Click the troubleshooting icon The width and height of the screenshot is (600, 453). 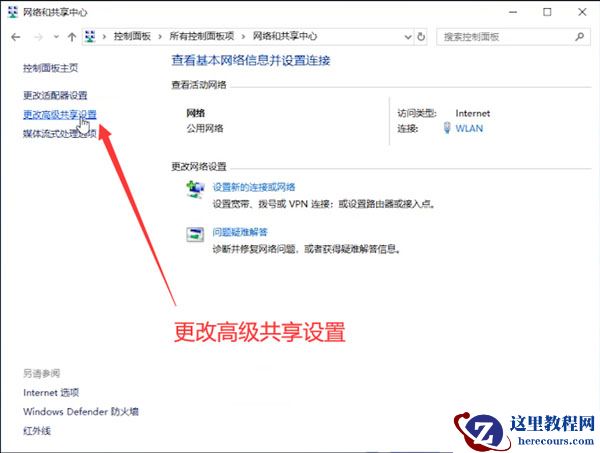tap(195, 234)
